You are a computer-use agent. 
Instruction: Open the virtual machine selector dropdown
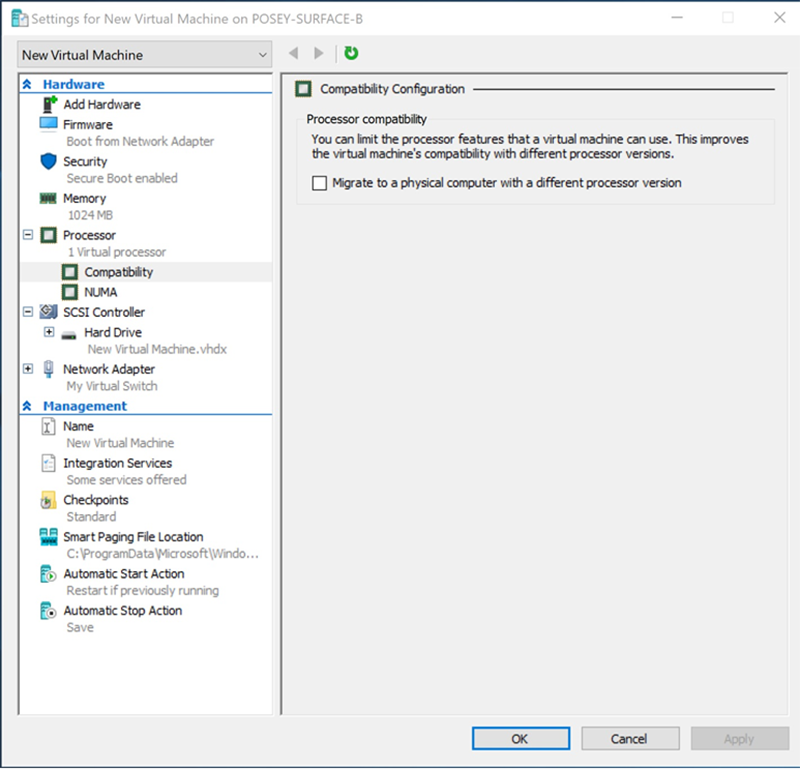coord(264,54)
